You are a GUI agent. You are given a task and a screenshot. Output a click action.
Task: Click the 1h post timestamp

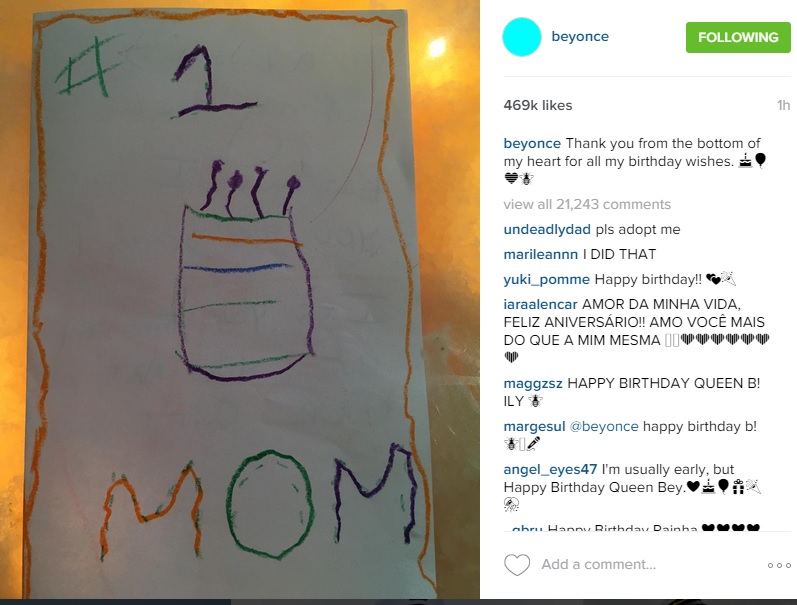[x=783, y=105]
